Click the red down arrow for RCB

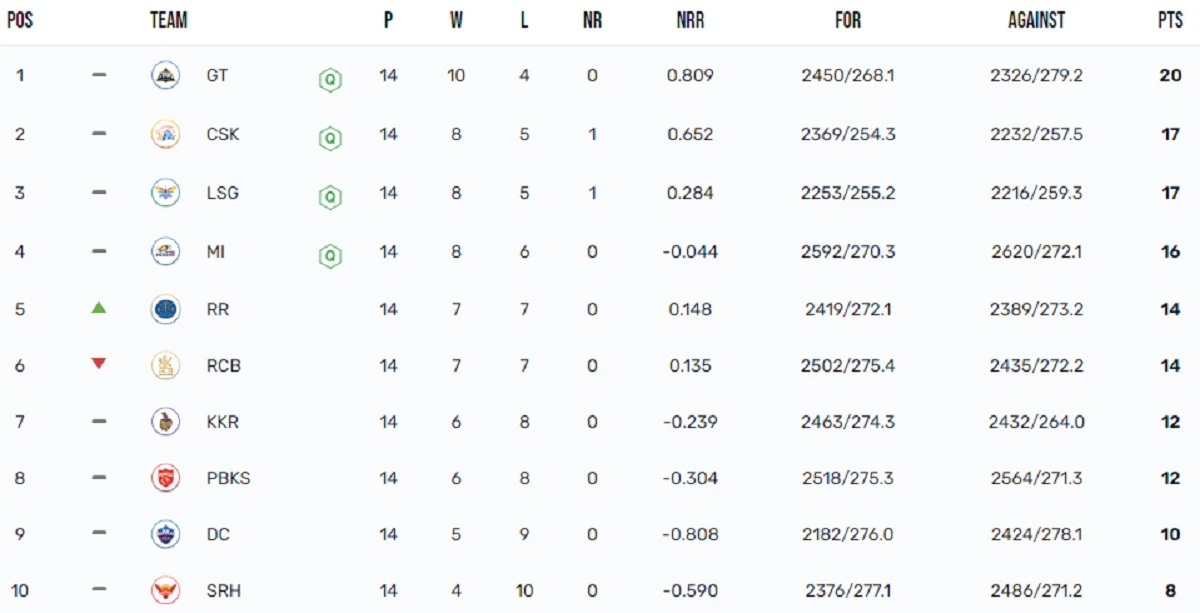[x=98, y=364]
